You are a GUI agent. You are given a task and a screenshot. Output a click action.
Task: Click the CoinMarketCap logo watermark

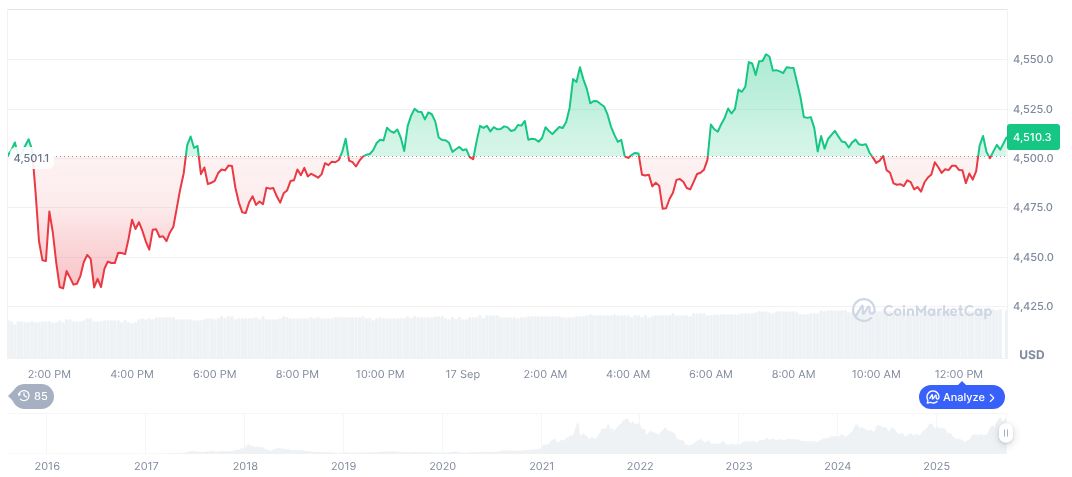click(x=864, y=311)
